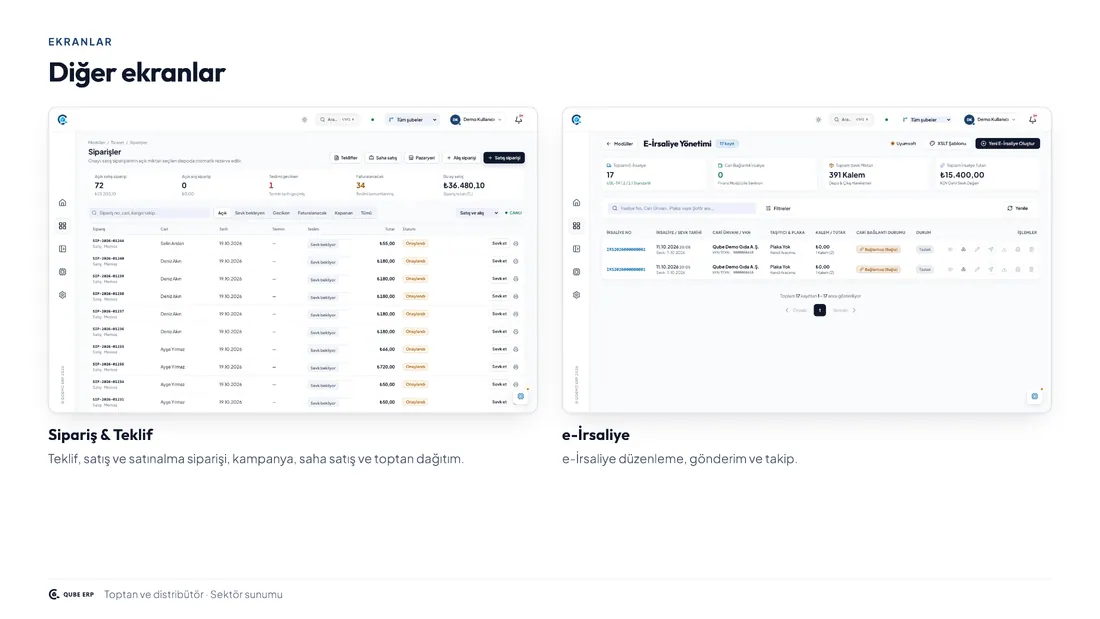This screenshot has width=1100, height=619.
Task: Click send paper-plane icon in irsaliye 0002 row
Action: pyautogui.click(x=991, y=250)
